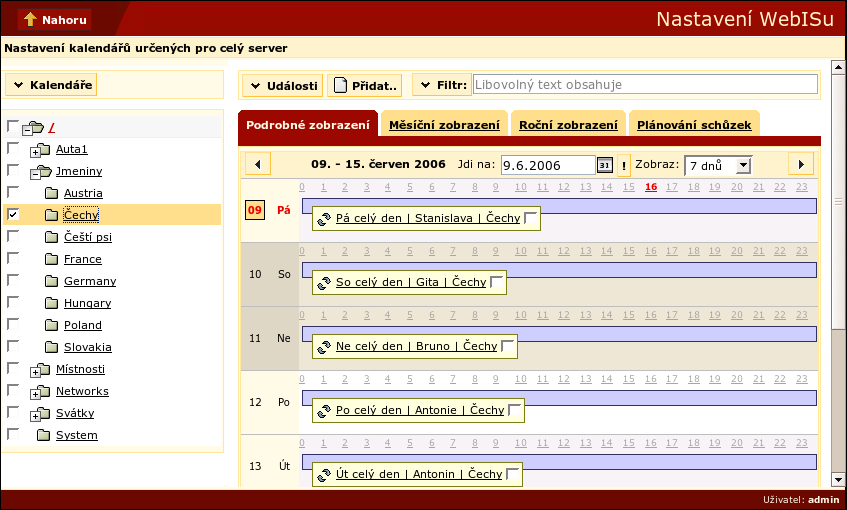Click the Jdi na date field
The image size is (847, 510).
tap(548, 165)
